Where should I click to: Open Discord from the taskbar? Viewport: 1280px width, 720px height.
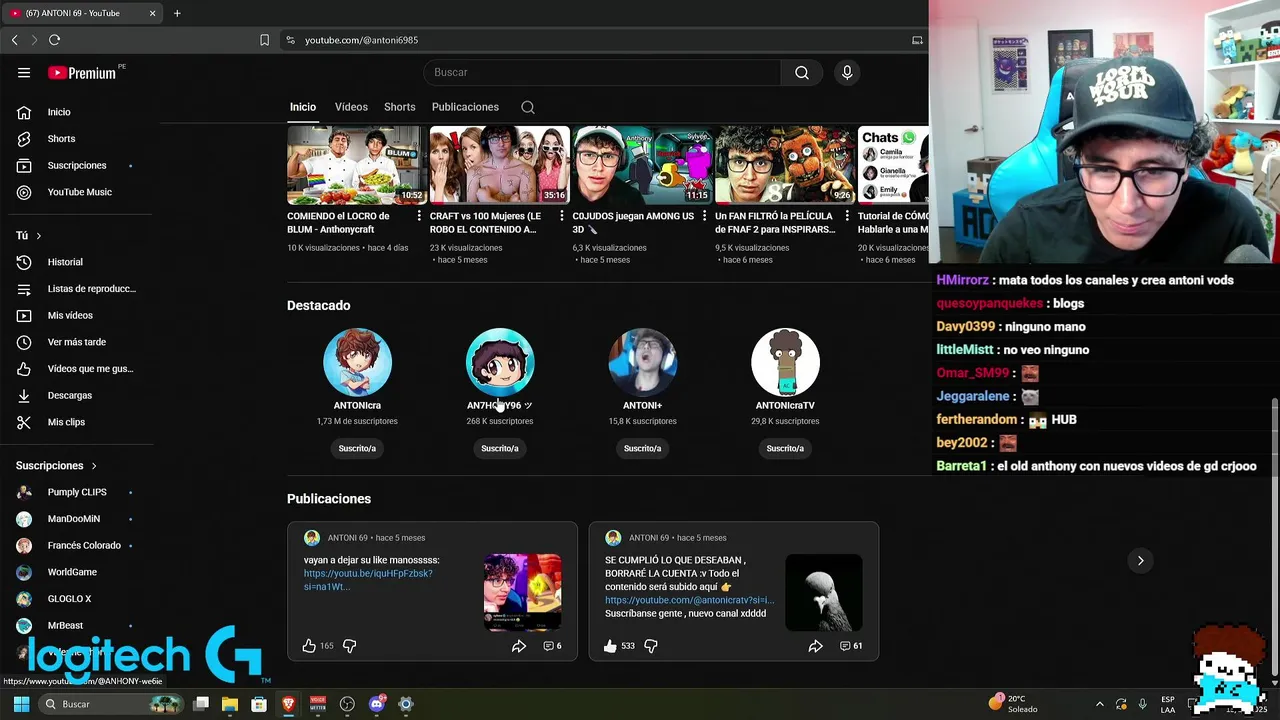coord(377,704)
